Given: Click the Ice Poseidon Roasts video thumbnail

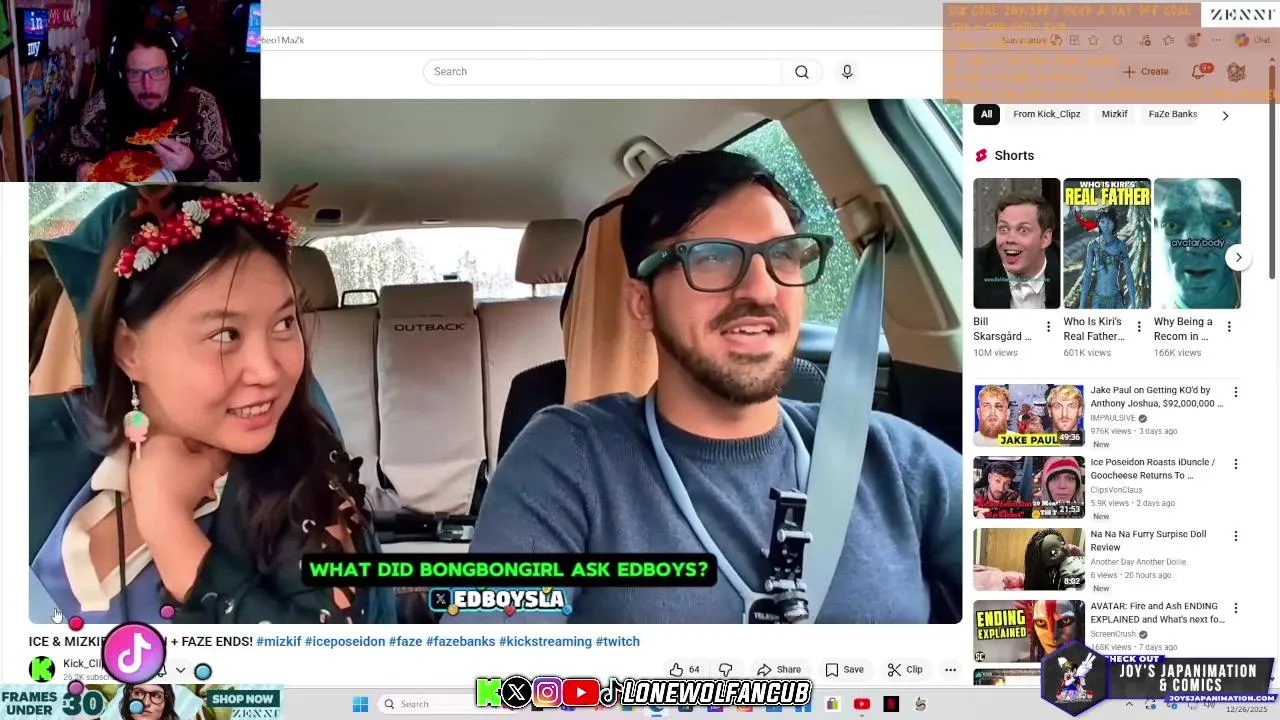Looking at the screenshot, I should pos(1029,487).
